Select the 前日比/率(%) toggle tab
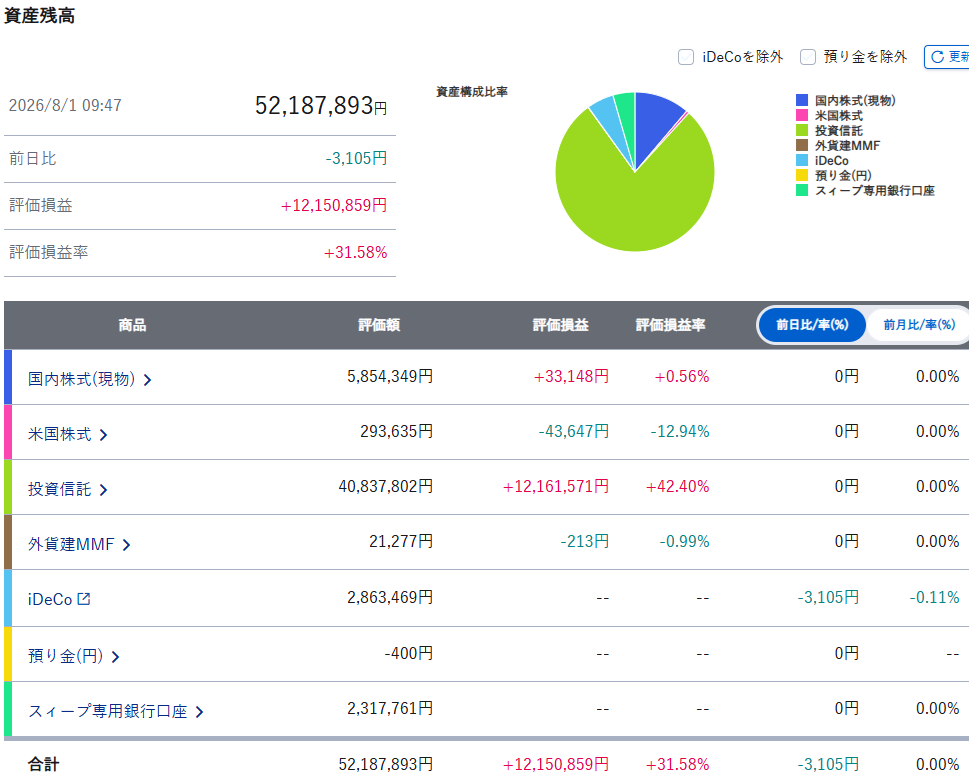The image size is (969, 779). tap(812, 324)
